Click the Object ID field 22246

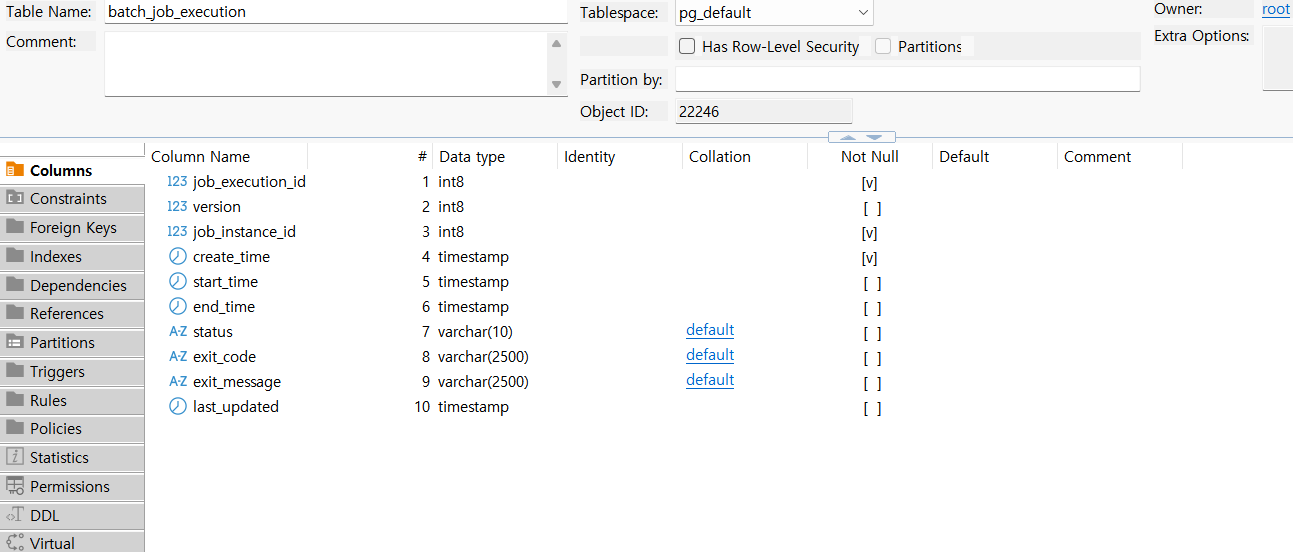pos(764,111)
